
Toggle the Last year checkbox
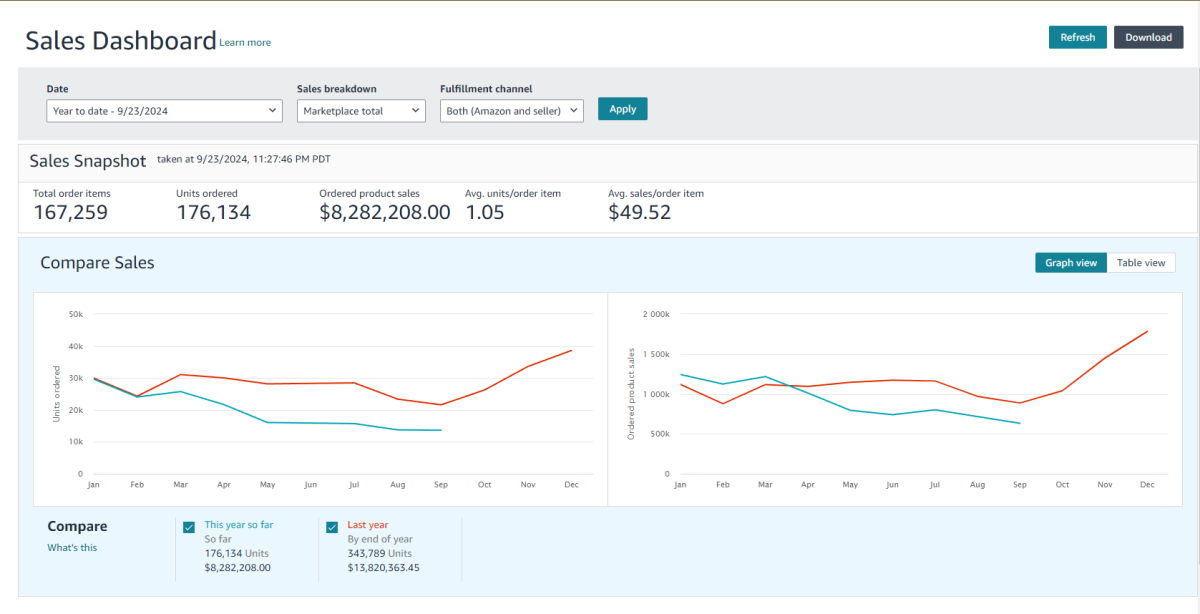pyautogui.click(x=332, y=527)
